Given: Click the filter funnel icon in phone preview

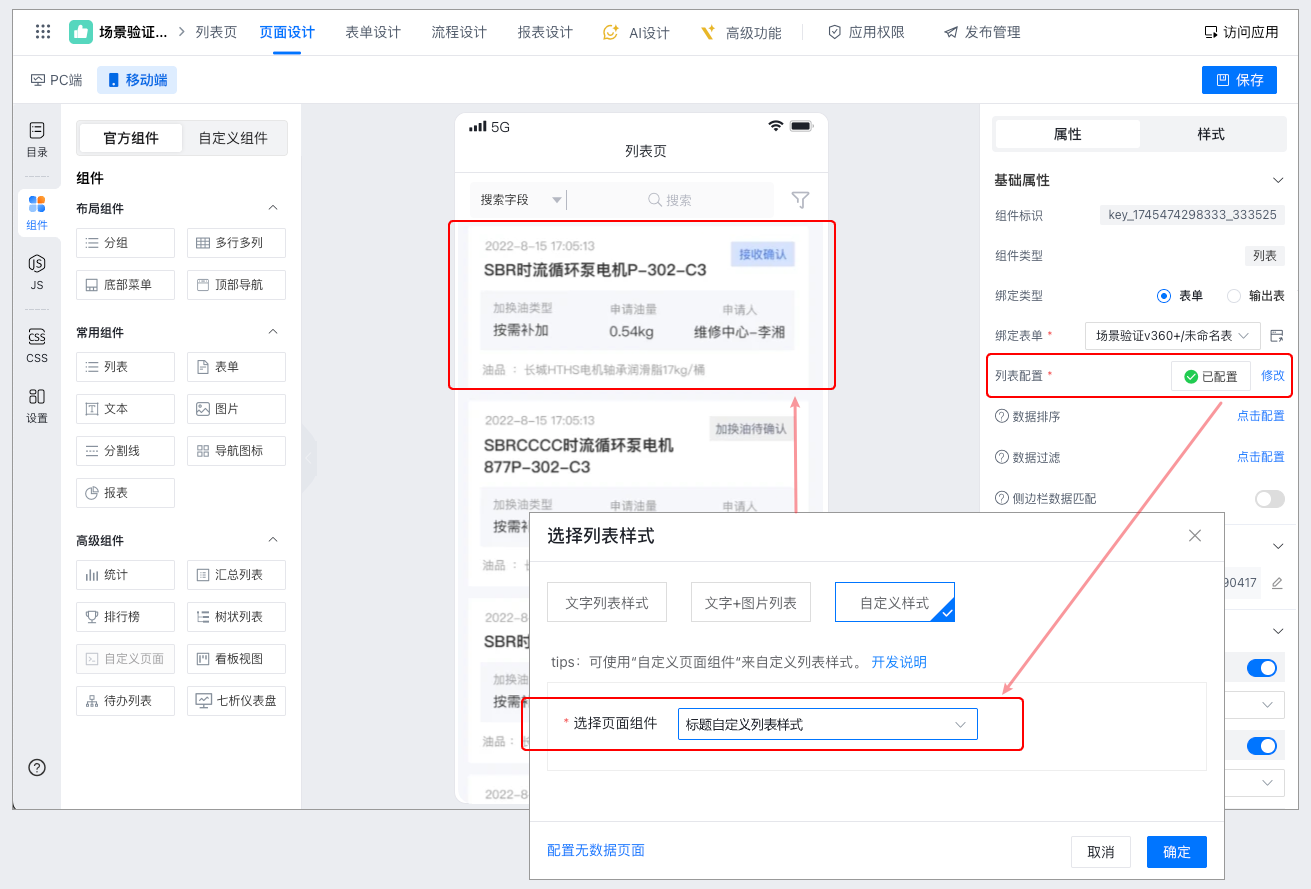Looking at the screenshot, I should tap(800, 200).
